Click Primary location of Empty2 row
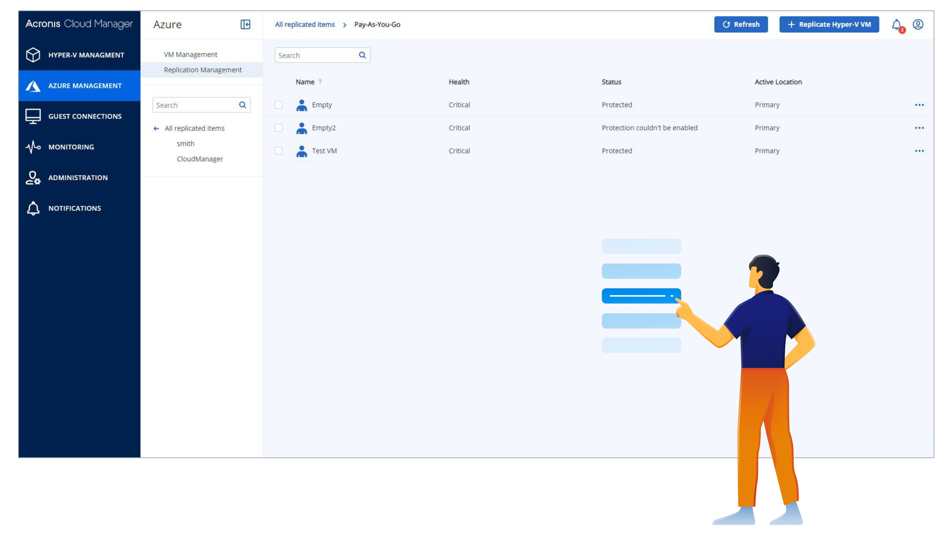950x541 pixels. tap(767, 128)
